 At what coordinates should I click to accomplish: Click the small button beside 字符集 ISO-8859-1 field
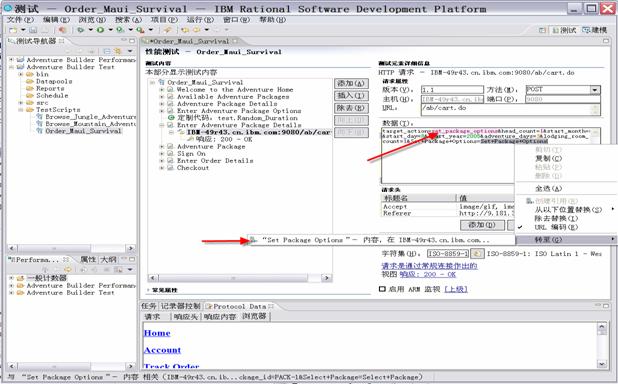(x=477, y=254)
